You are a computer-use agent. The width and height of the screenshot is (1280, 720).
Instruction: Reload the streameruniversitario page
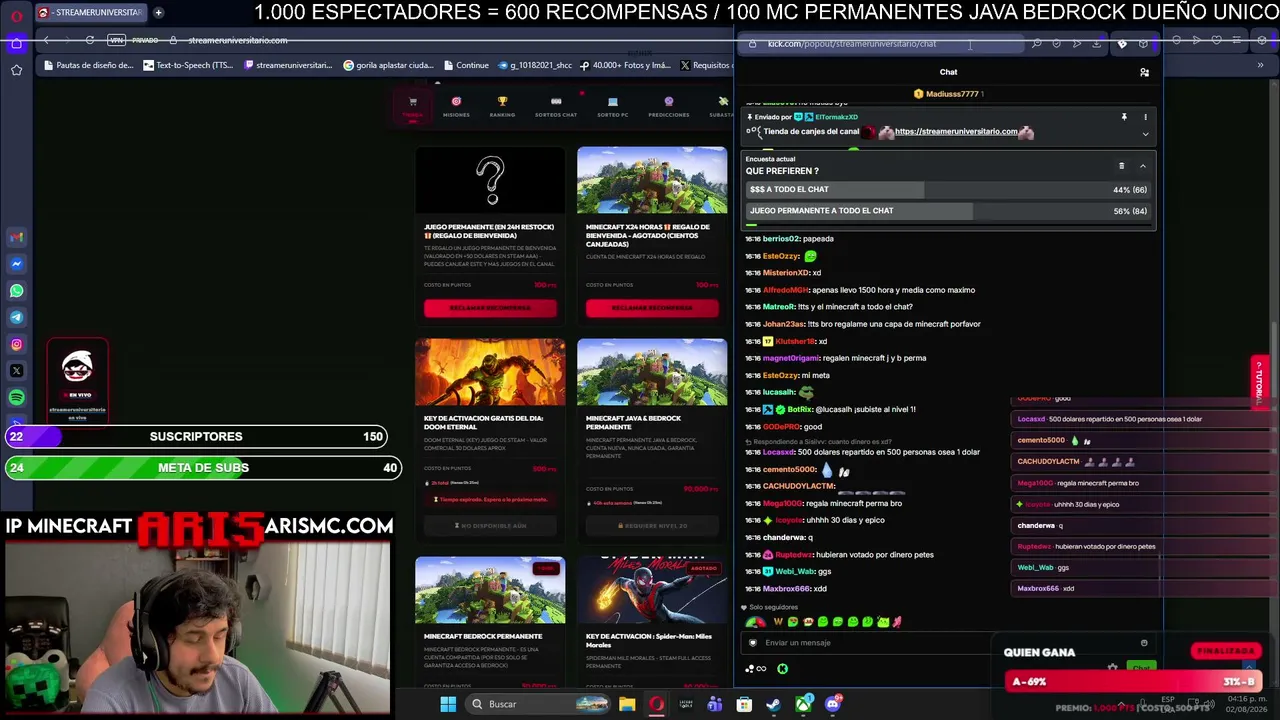(90, 40)
